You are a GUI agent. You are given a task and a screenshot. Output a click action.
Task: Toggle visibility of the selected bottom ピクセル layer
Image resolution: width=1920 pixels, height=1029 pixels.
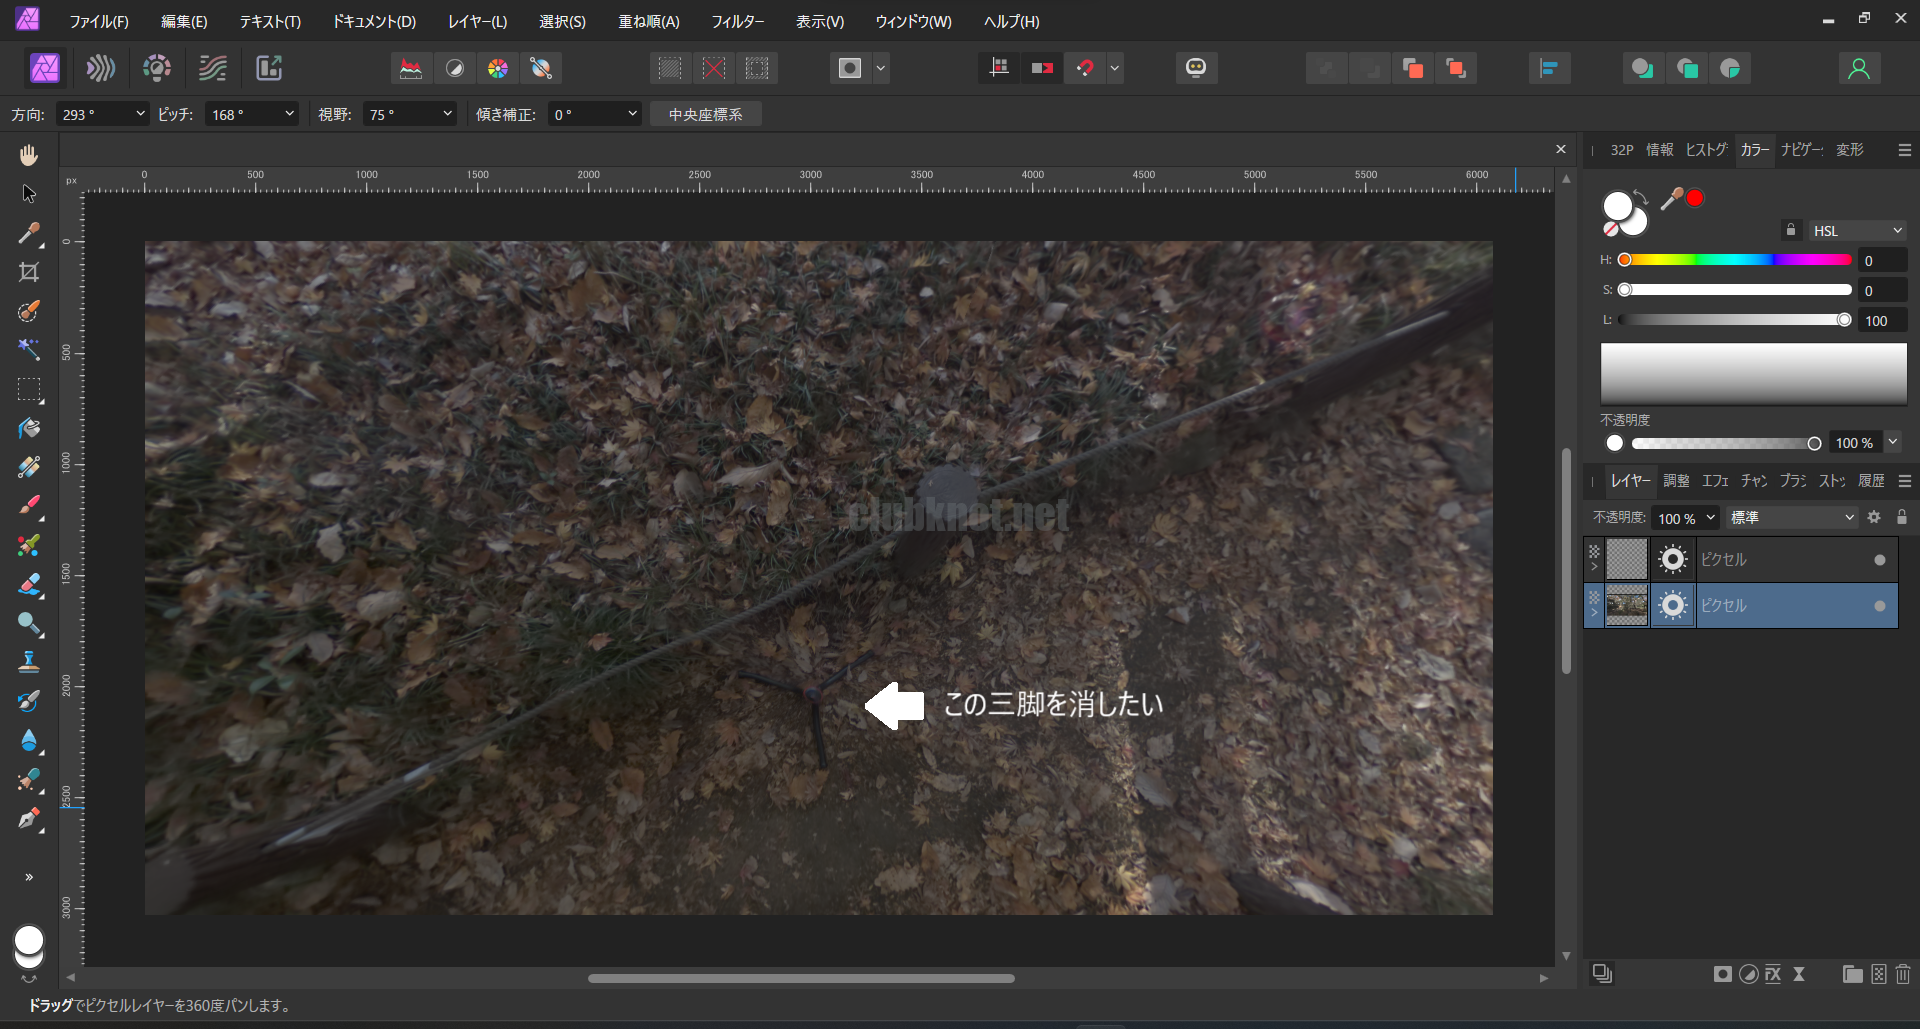tap(1880, 606)
